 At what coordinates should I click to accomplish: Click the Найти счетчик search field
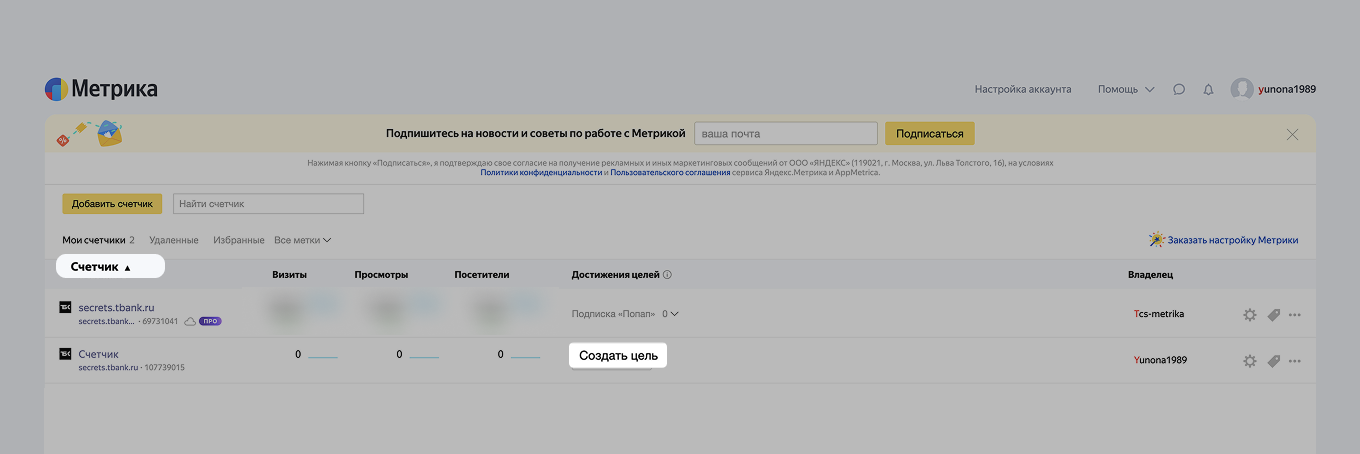point(268,204)
